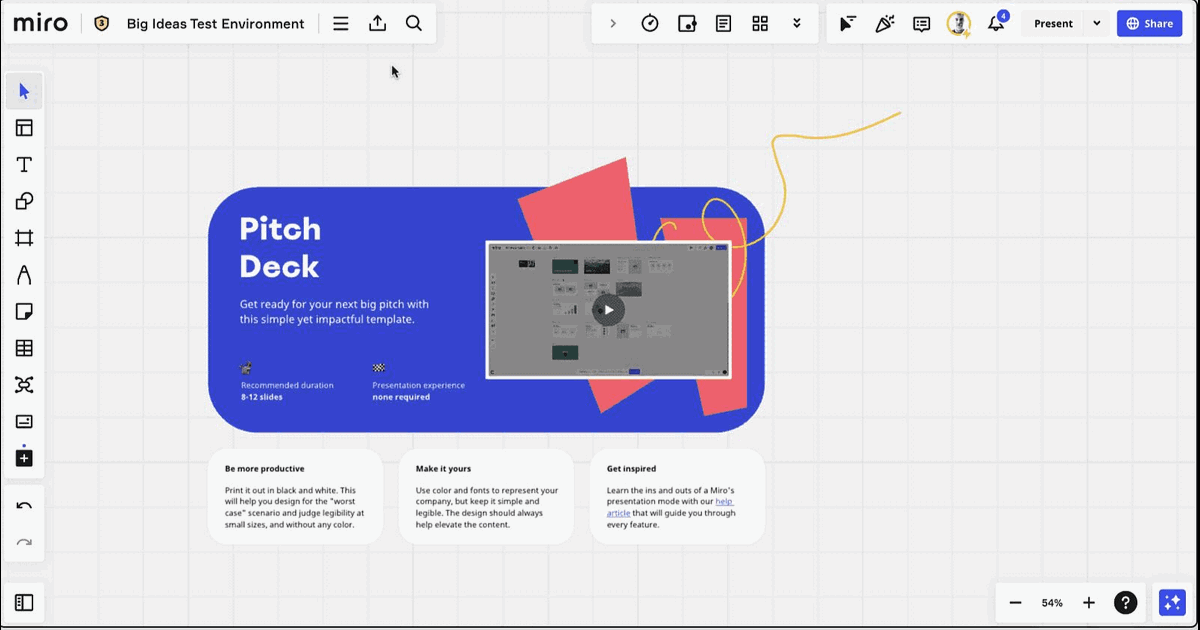Image resolution: width=1200 pixels, height=630 pixels.
Task: Open the notes panel
Action: click(x=723, y=23)
